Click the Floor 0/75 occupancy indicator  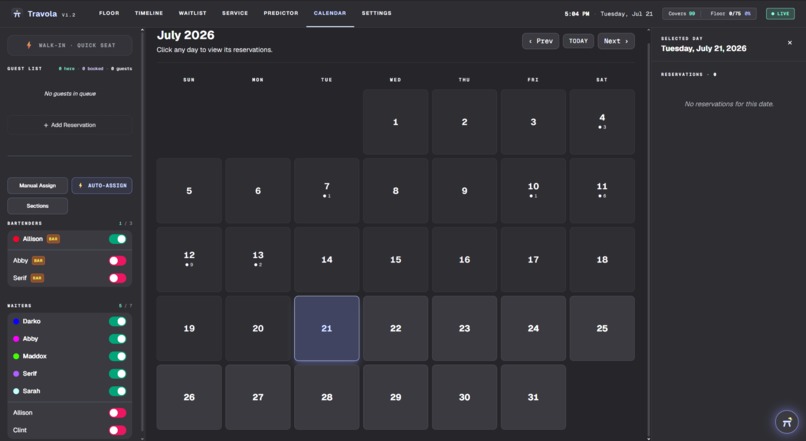pos(730,14)
